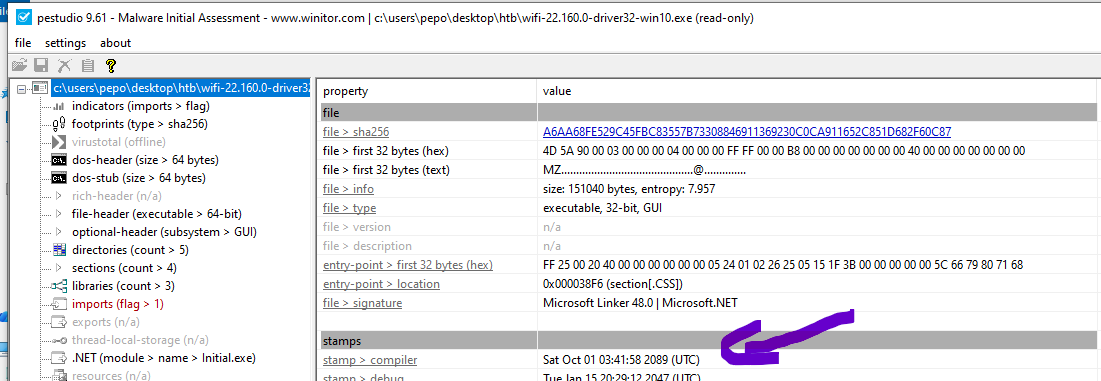Select '.NET (module > name > Initial.exe)' item
Viewport: 1101px width, 381px height.
point(164,358)
